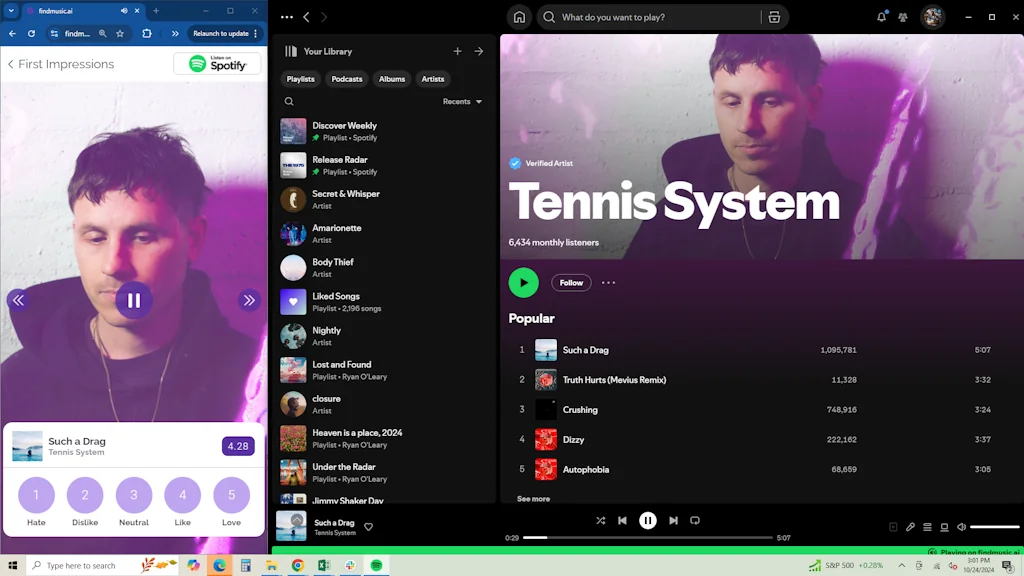The width and height of the screenshot is (1024, 576).
Task: Adjust the volume slider
Action: pyautogui.click(x=994, y=527)
